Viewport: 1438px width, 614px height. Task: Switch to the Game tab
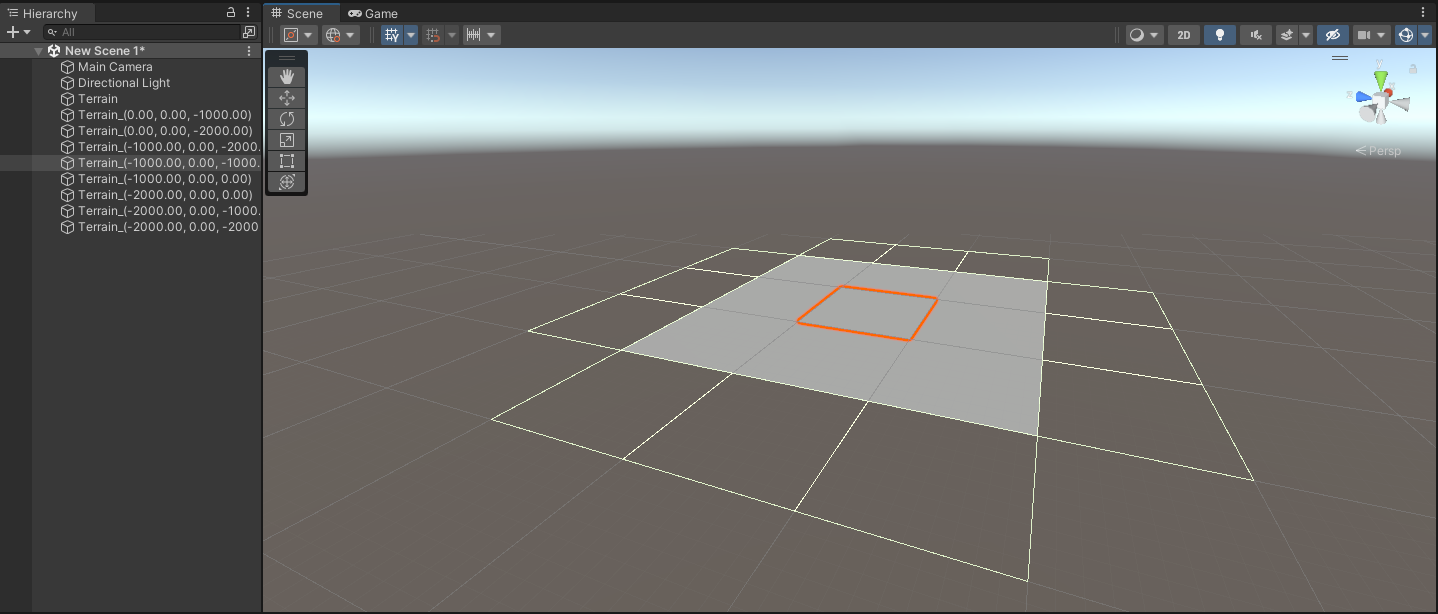[x=373, y=13]
